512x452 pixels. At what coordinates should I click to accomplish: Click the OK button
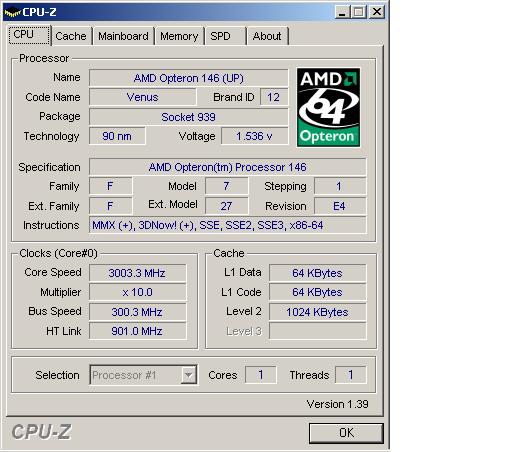coord(346,433)
